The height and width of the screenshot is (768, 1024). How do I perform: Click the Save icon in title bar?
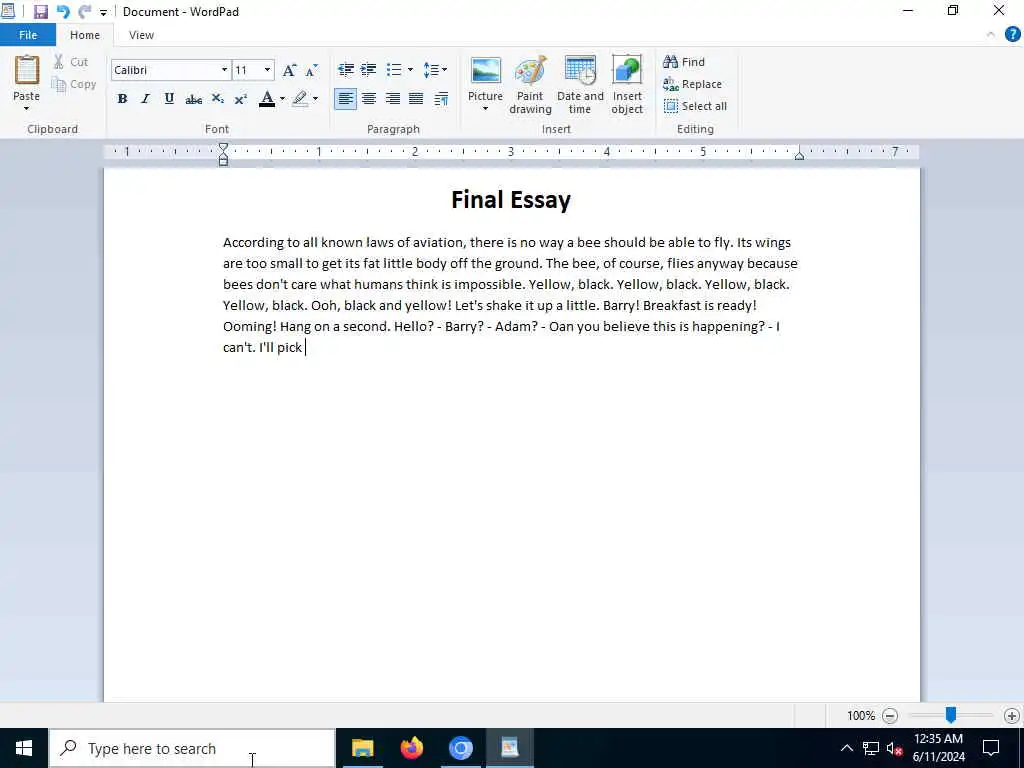(40, 12)
